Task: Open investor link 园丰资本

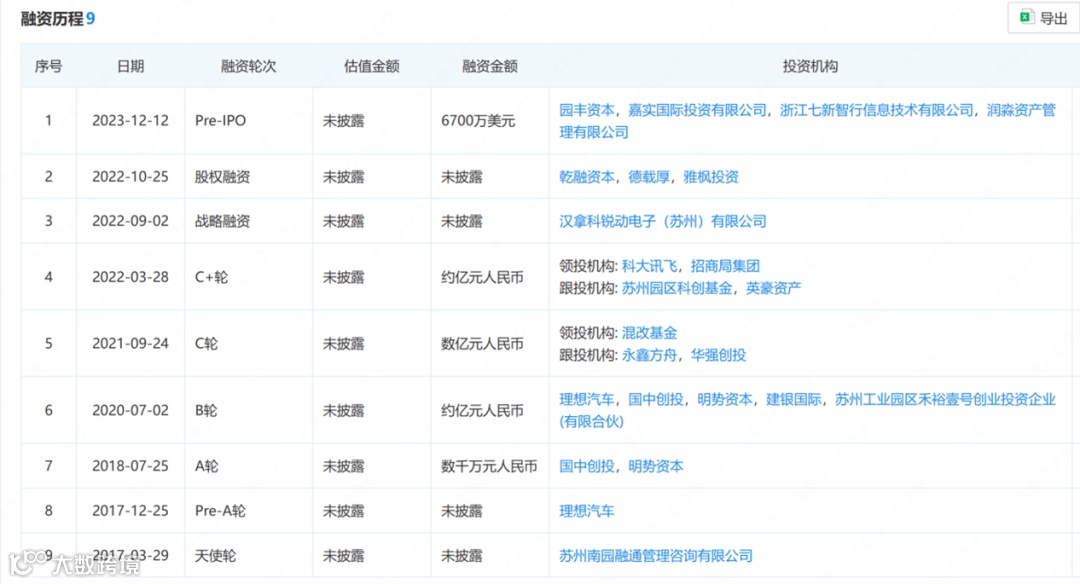Action: (587, 110)
